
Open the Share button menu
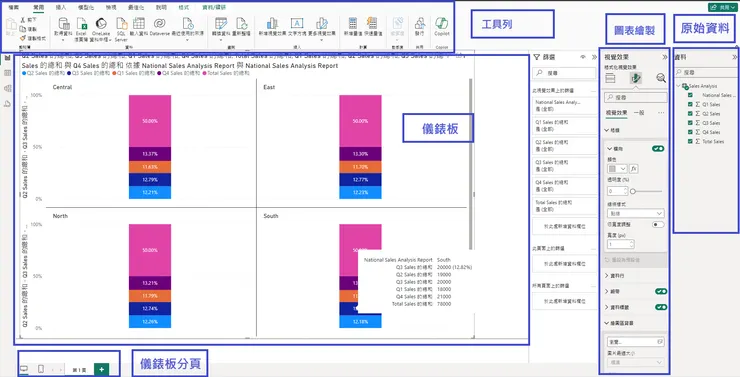coord(723,8)
